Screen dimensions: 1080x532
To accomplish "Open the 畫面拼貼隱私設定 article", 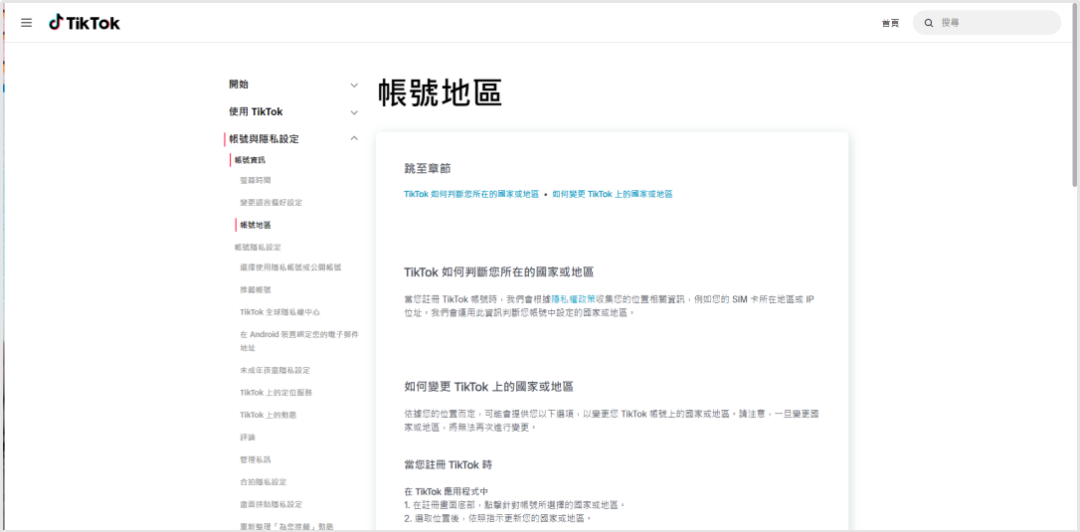I will pyautogui.click(x=271, y=504).
